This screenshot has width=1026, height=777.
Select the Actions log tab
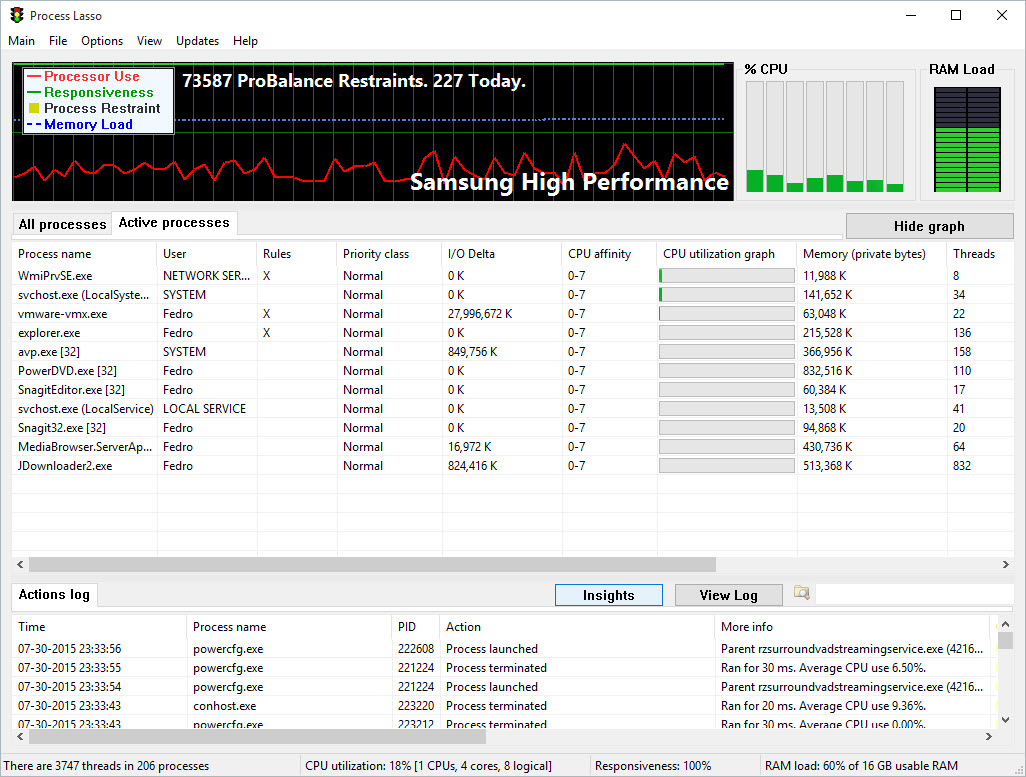(54, 594)
